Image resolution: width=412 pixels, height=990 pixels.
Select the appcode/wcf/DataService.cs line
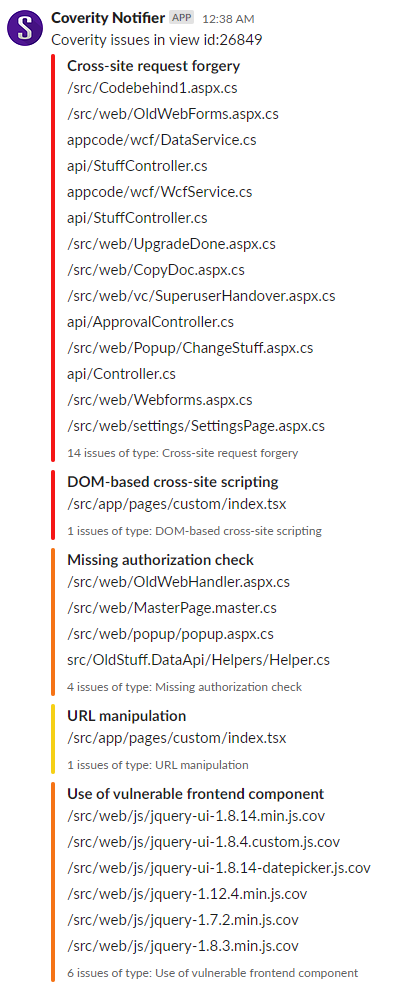click(x=162, y=140)
